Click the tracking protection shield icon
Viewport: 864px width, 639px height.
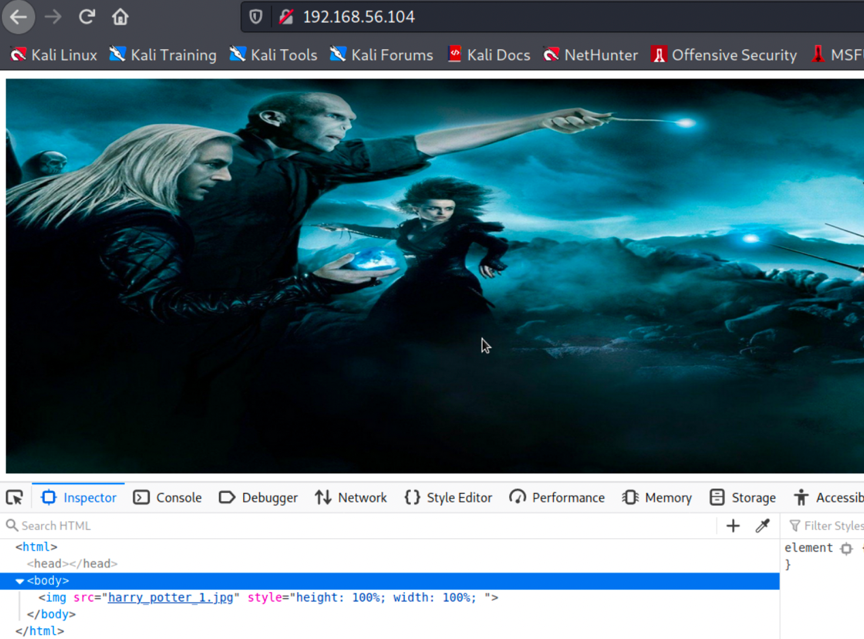pyautogui.click(x=256, y=17)
